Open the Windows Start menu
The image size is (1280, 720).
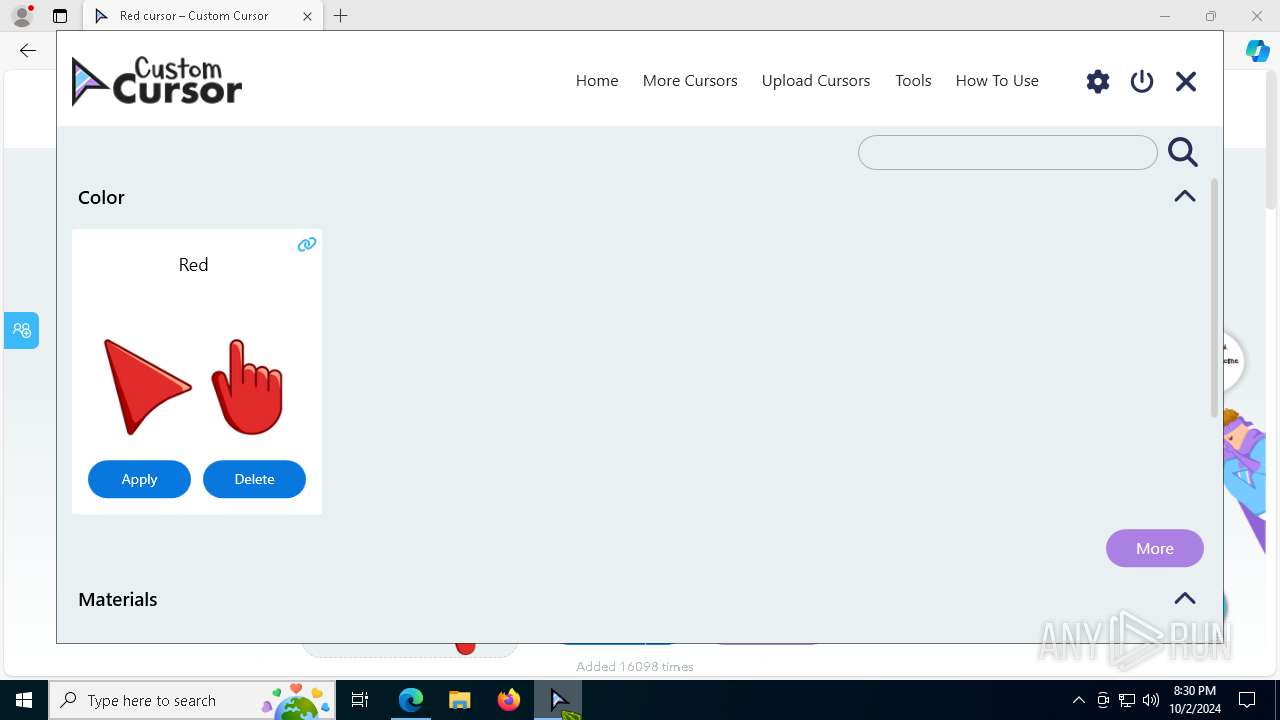pyautogui.click(x=24, y=700)
